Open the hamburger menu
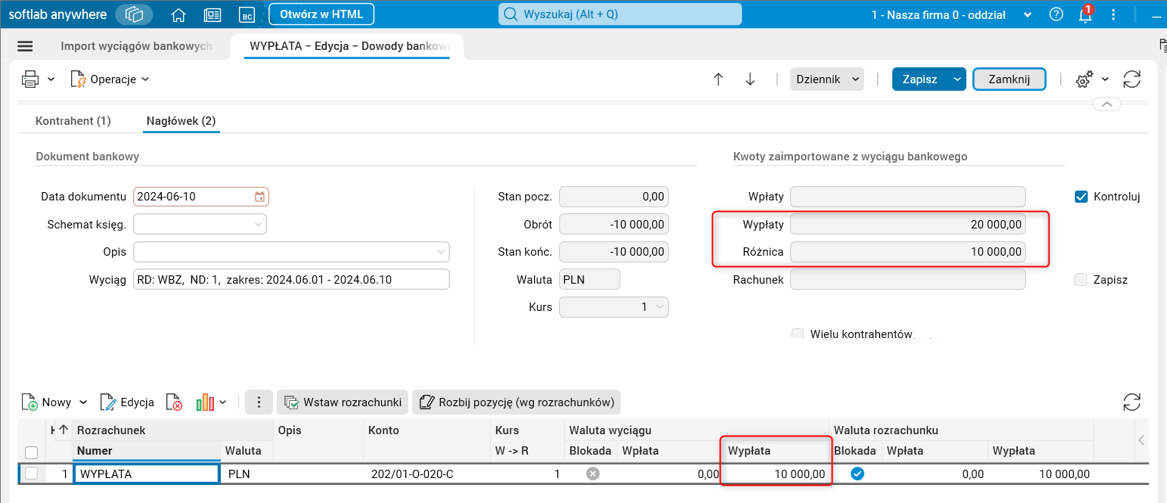 pos(25,46)
